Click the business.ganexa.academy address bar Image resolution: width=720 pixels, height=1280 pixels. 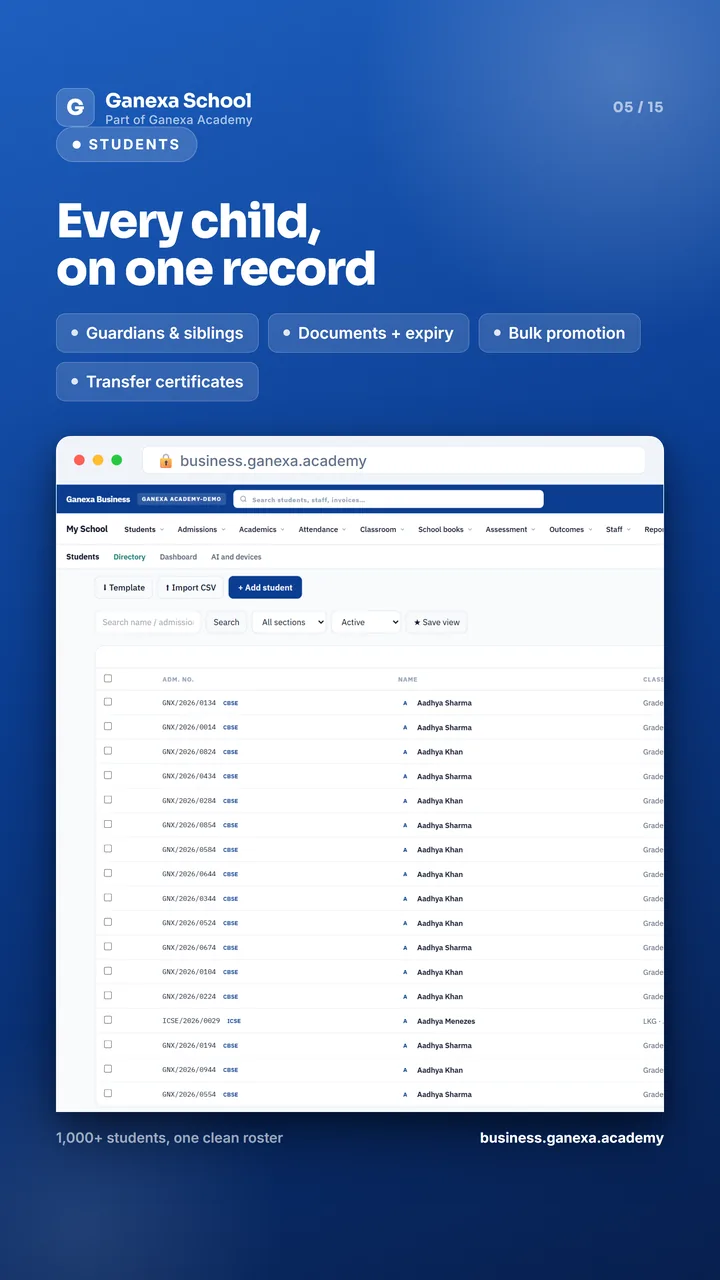tap(393, 461)
